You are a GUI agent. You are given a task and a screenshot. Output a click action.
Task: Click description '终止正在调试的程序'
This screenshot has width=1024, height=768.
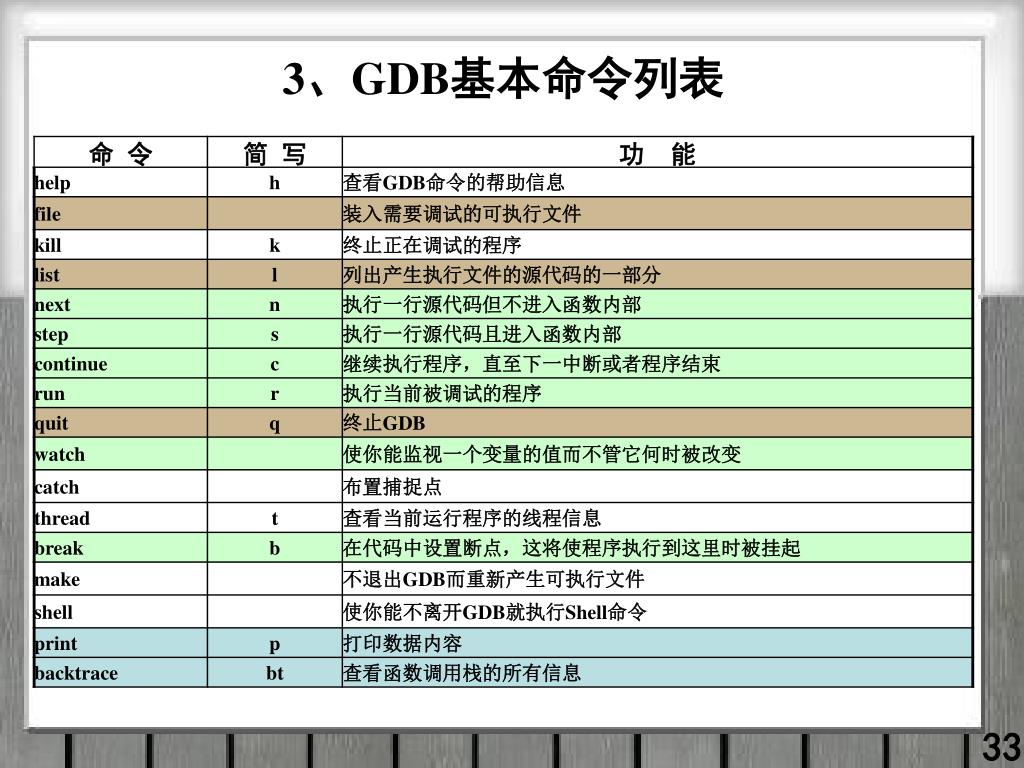click(432, 246)
